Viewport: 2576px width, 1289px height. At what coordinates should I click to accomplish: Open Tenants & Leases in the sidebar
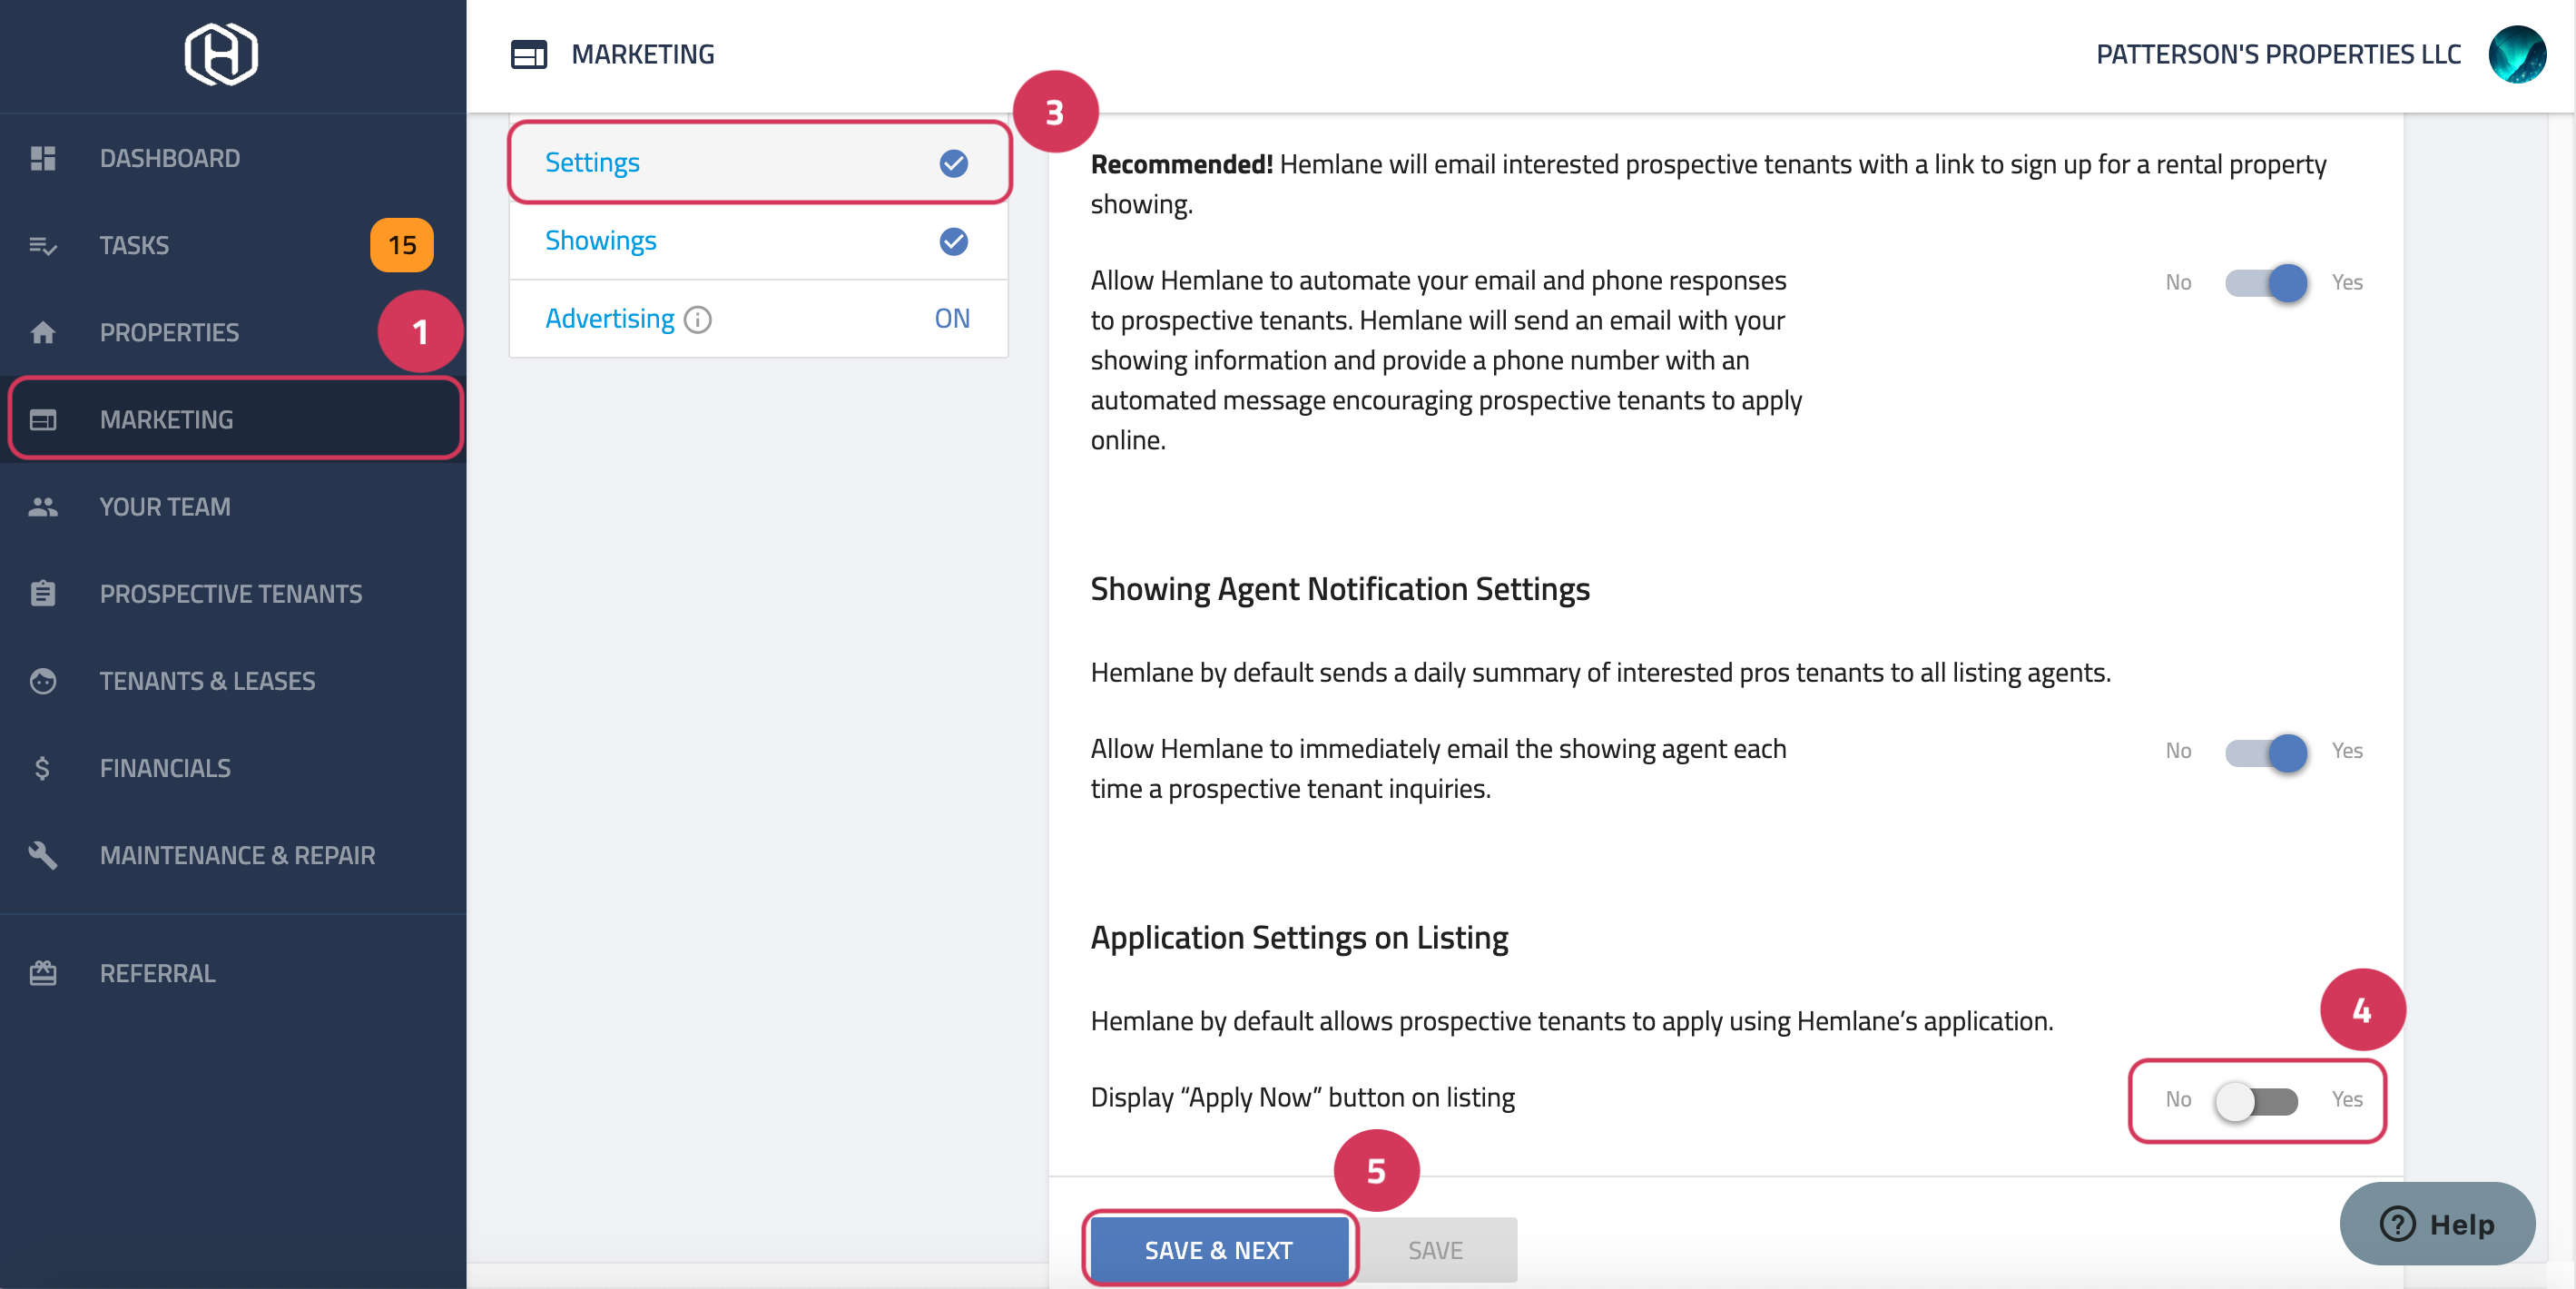click(233, 681)
